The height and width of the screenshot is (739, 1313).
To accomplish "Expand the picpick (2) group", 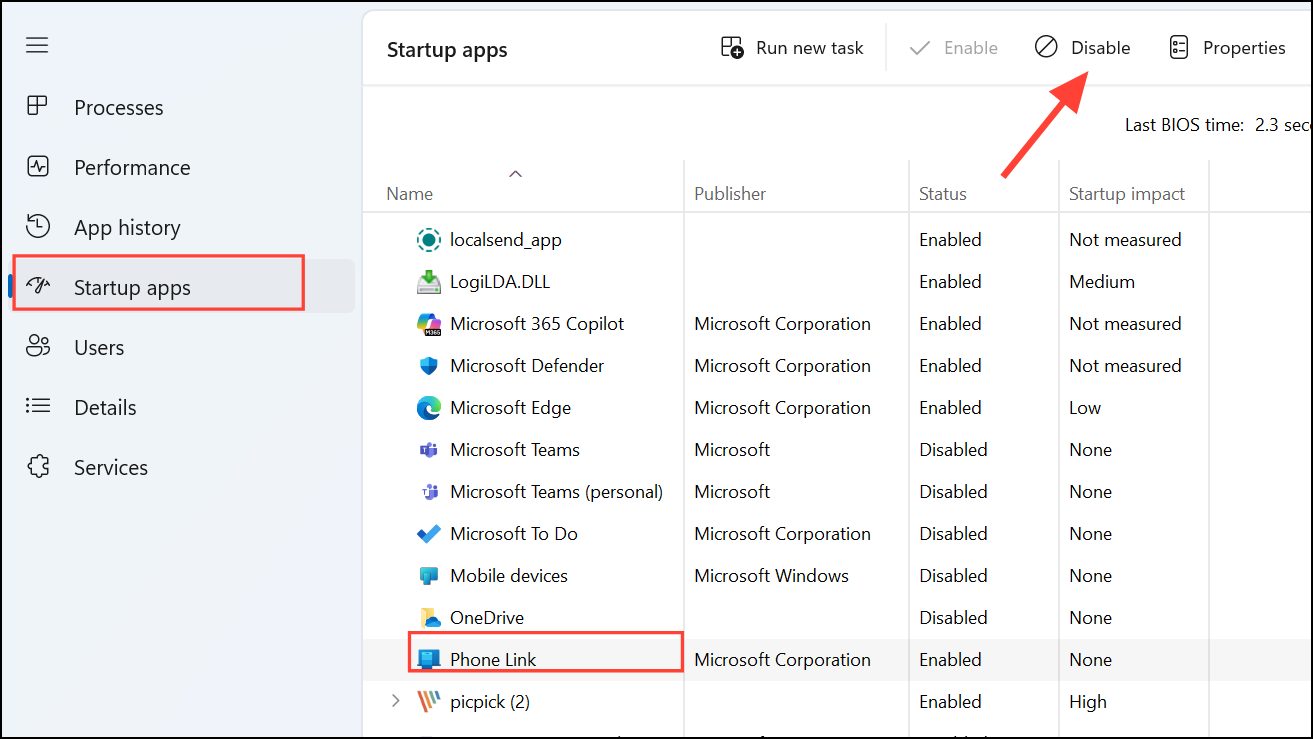I will pos(396,702).
